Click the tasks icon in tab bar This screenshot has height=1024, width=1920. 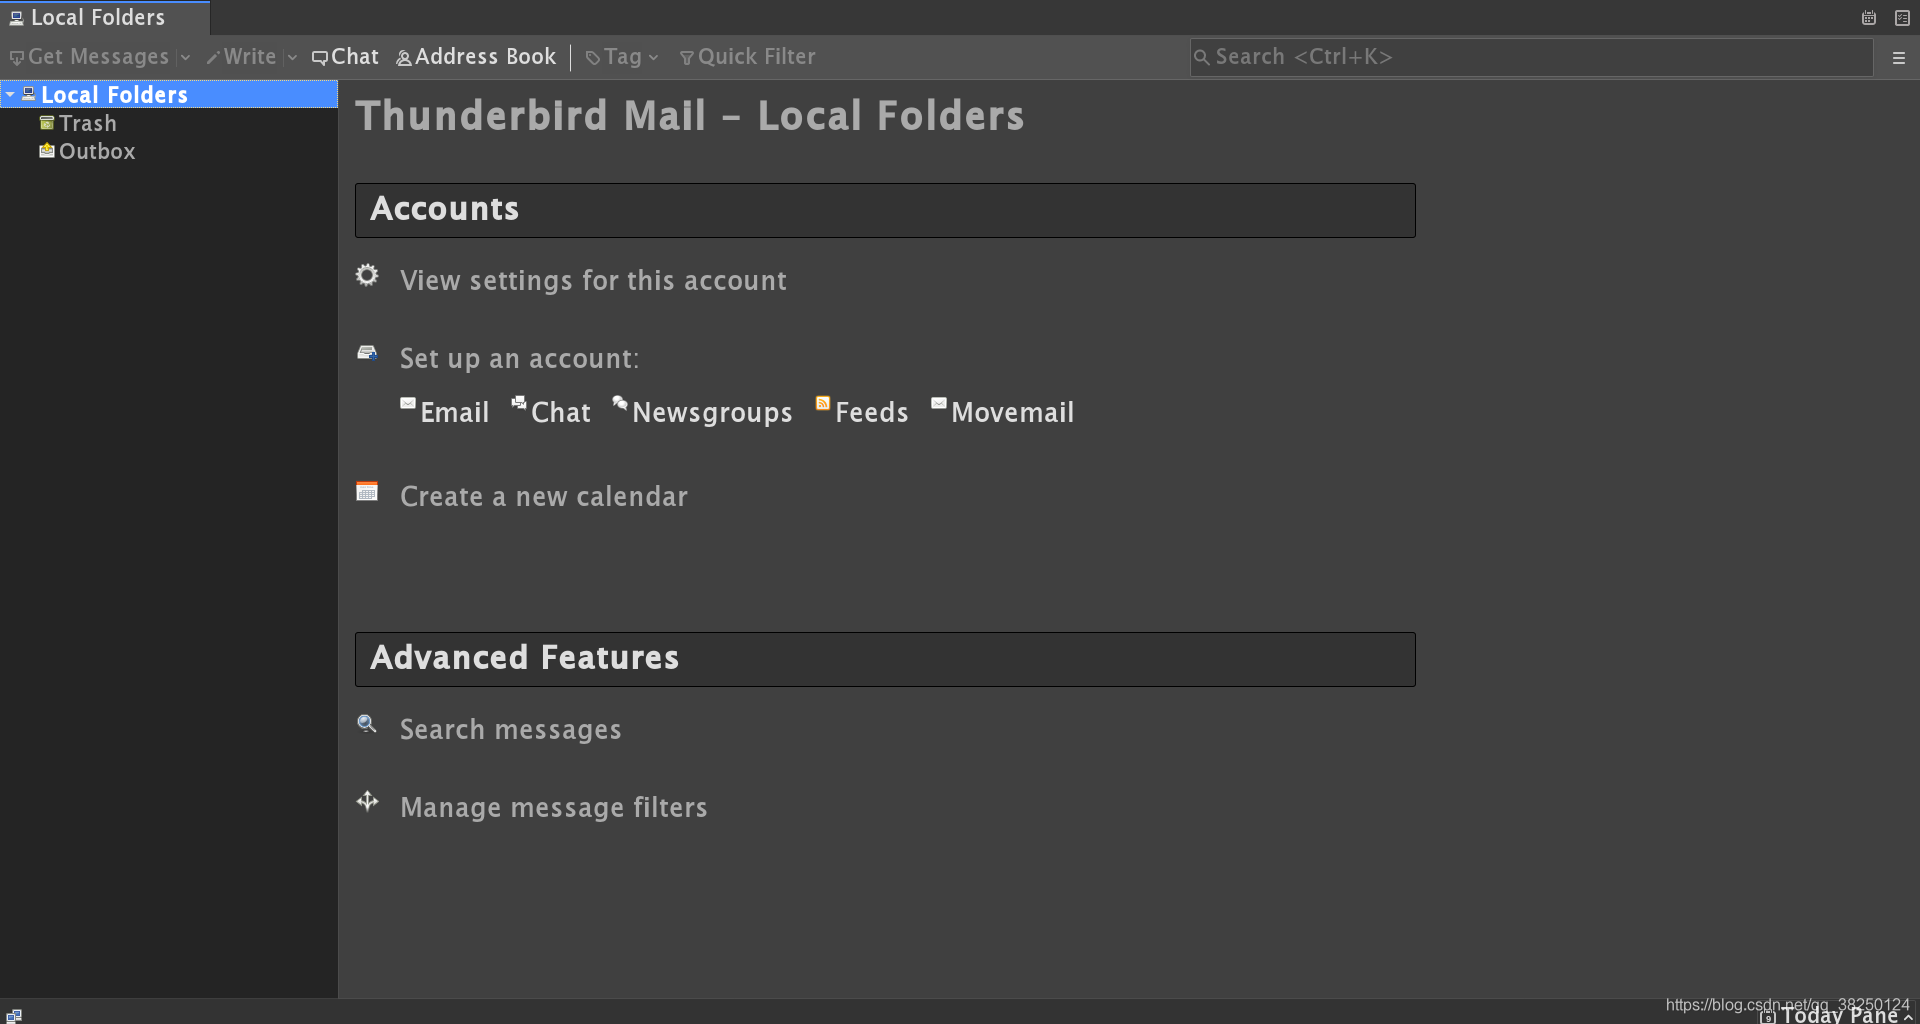(x=1902, y=18)
